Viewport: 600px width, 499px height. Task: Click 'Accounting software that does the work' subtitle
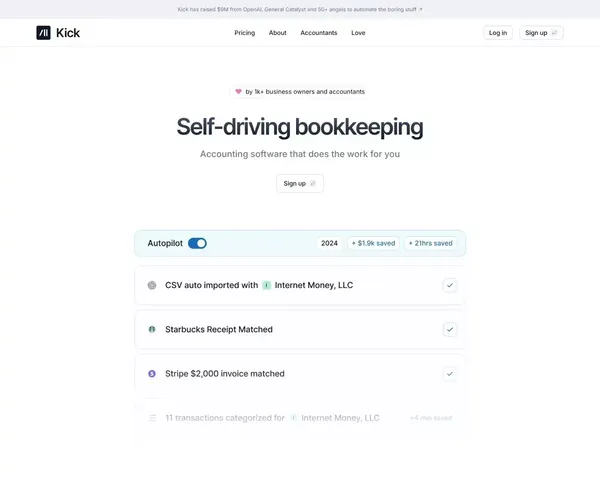click(300, 154)
